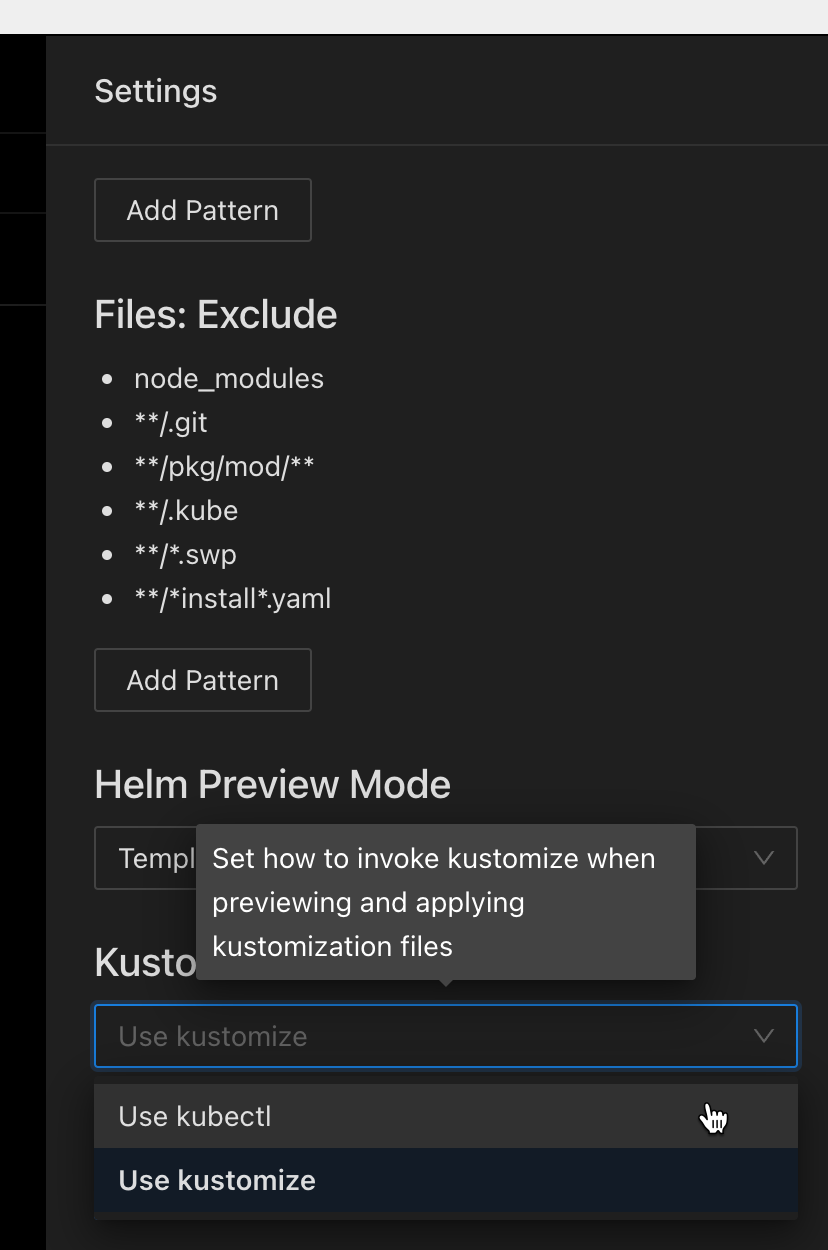
Task: Click the Use kustomize select field
Action: point(446,1036)
